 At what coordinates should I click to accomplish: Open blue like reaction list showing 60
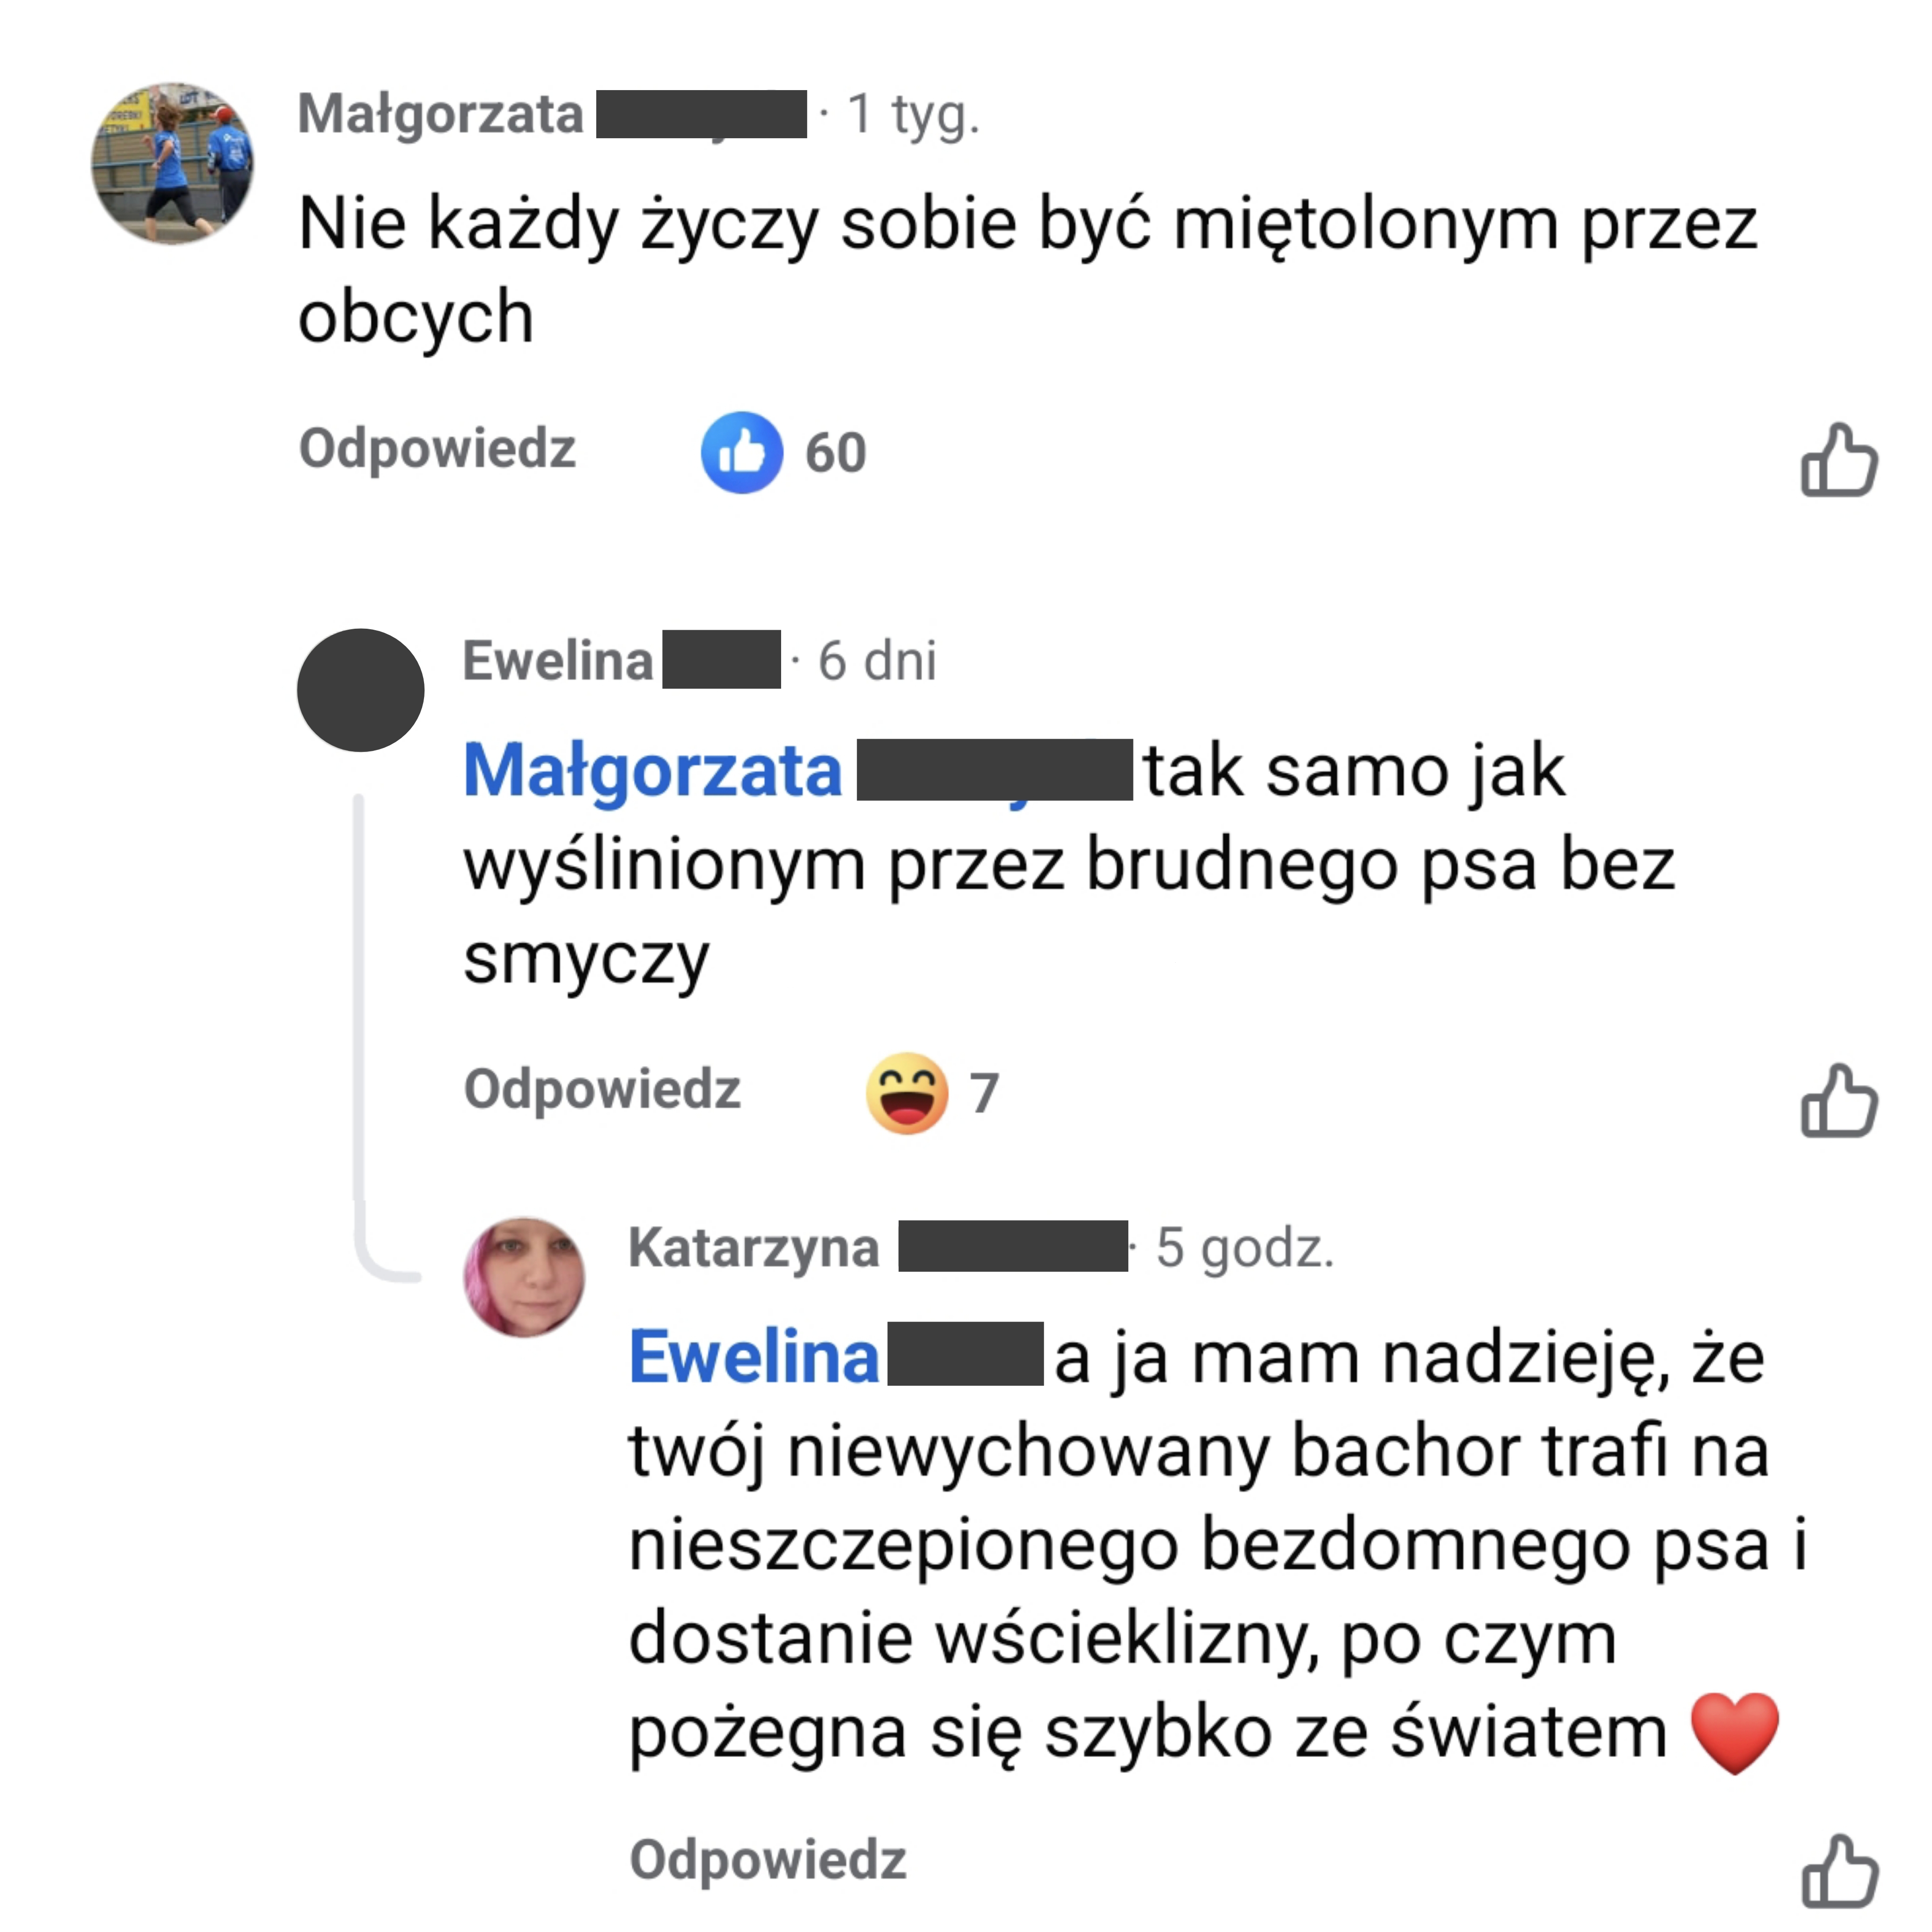tap(783, 452)
